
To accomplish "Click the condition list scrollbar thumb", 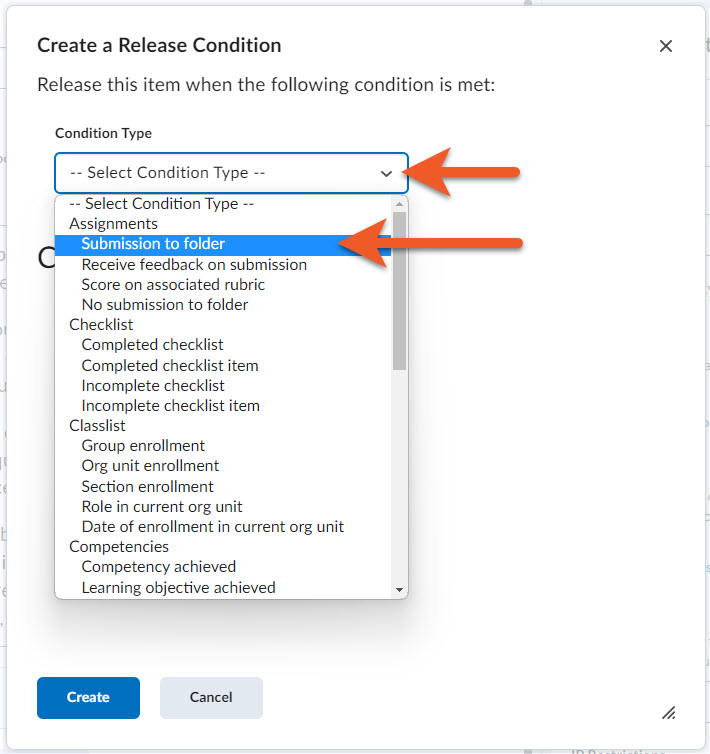I will pyautogui.click(x=399, y=291).
